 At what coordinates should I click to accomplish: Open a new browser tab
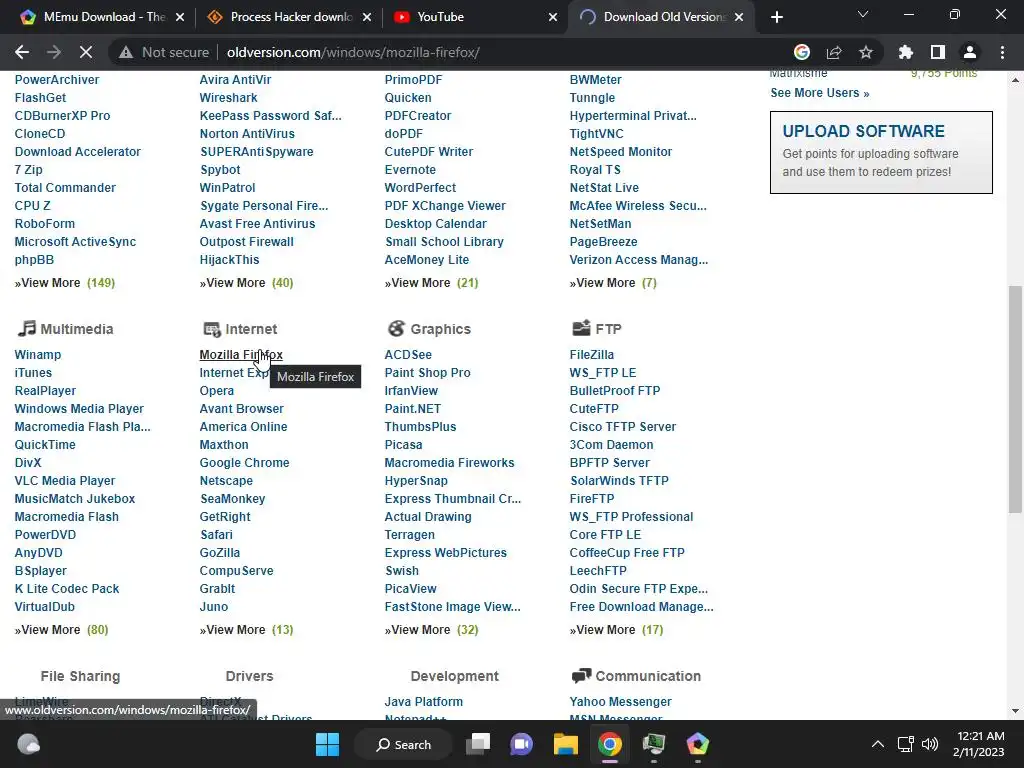point(776,17)
